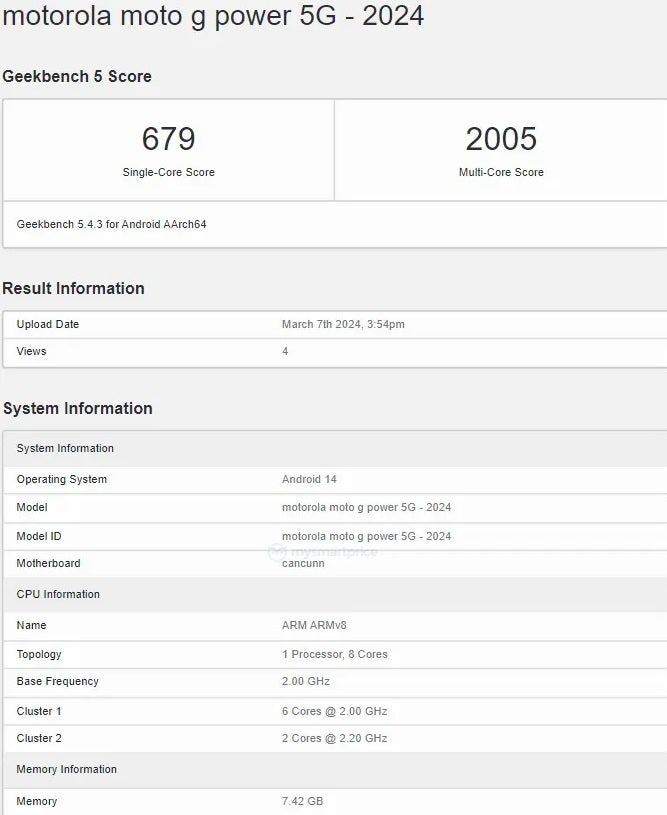Viewport: 667px width, 815px height.
Task: Click the Single-Core Score label
Action: (168, 172)
